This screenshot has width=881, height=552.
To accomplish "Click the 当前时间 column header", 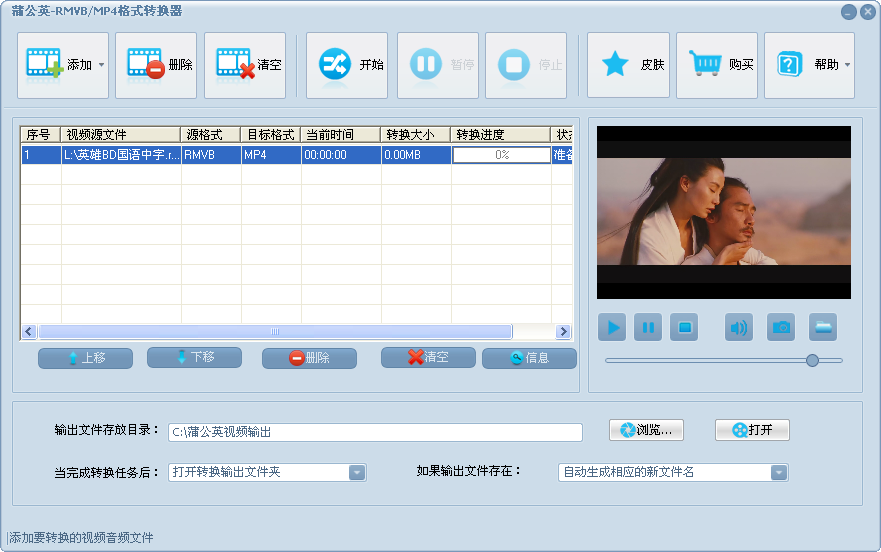I will (340, 135).
